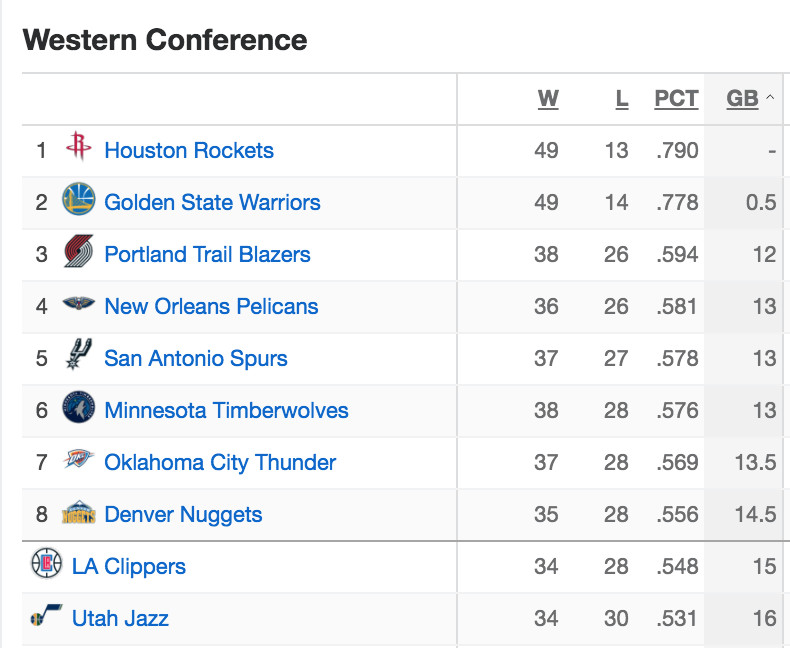Screen dimensions: 790x648
Task: Click the San Antonio Spurs logo
Action: tap(79, 354)
